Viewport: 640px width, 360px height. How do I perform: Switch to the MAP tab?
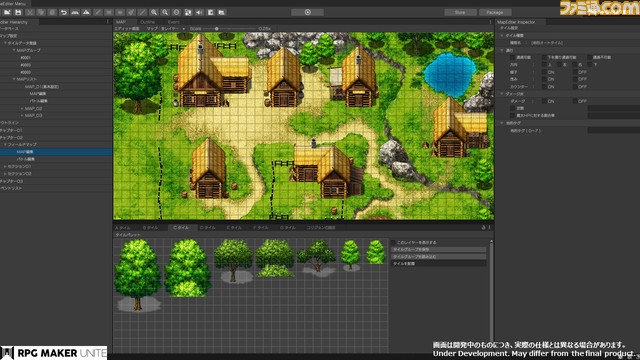tap(121, 22)
